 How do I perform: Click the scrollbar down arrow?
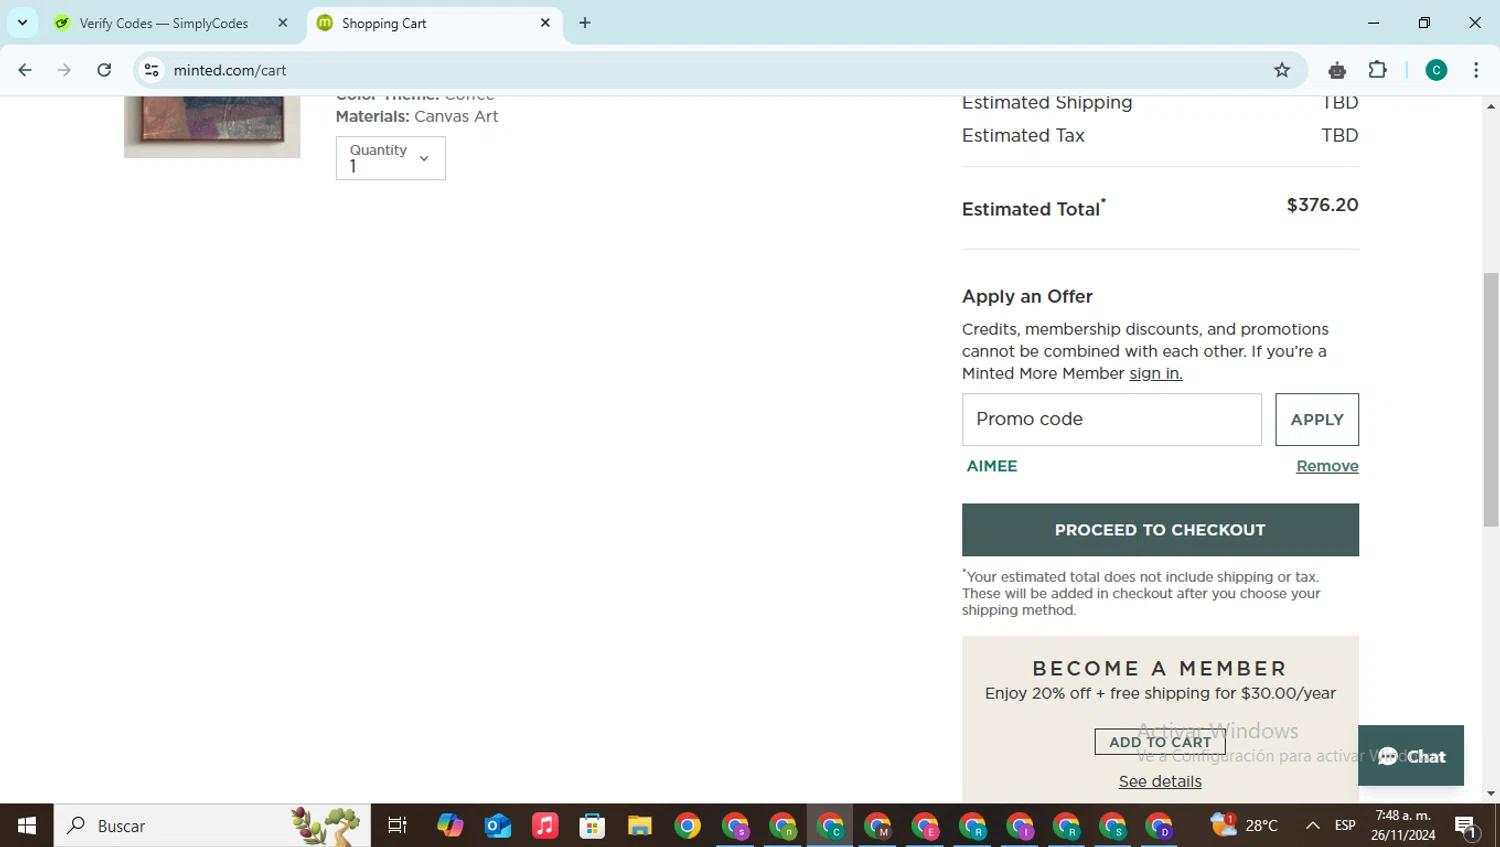[1491, 794]
